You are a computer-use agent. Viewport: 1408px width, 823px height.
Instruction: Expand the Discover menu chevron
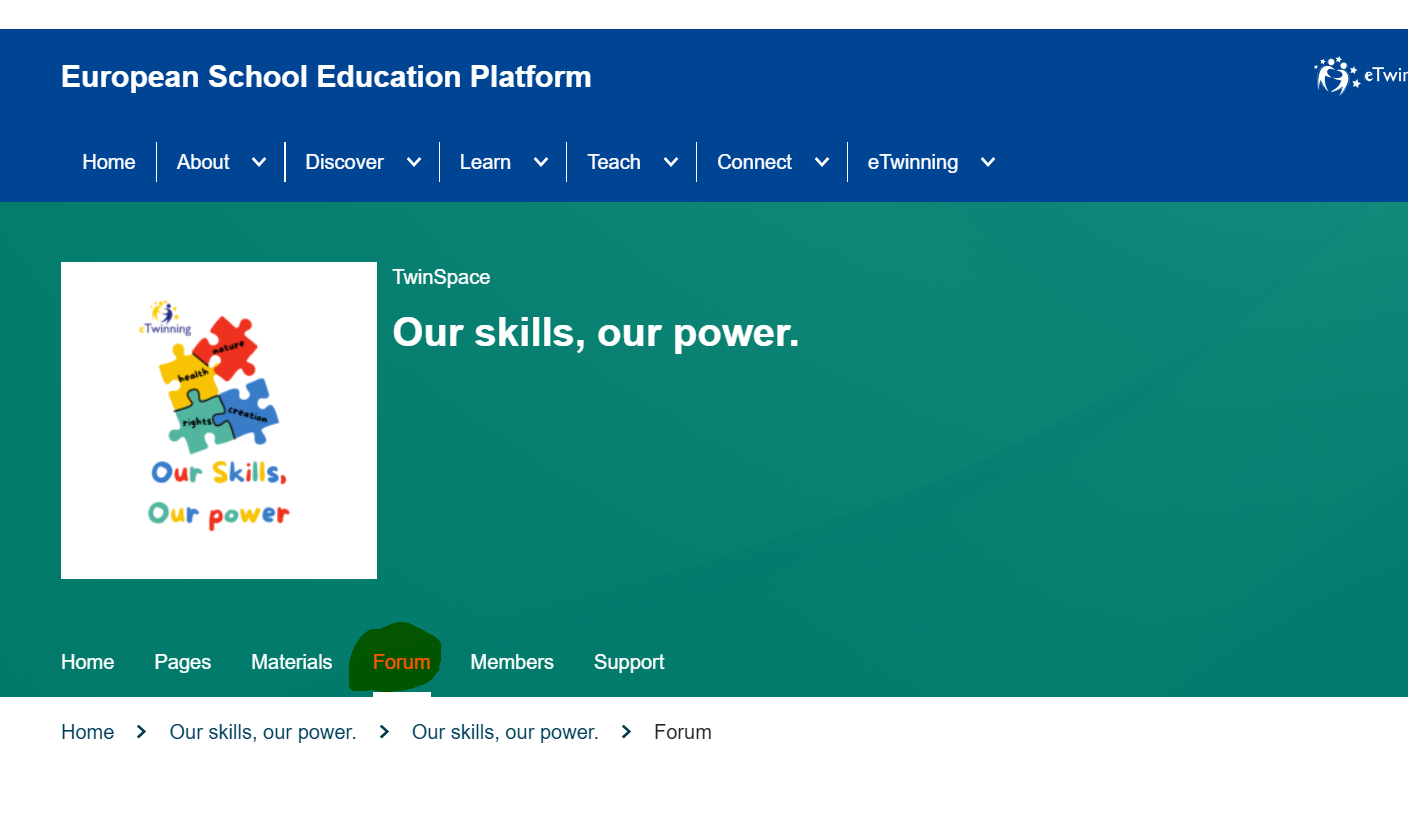[x=414, y=162]
